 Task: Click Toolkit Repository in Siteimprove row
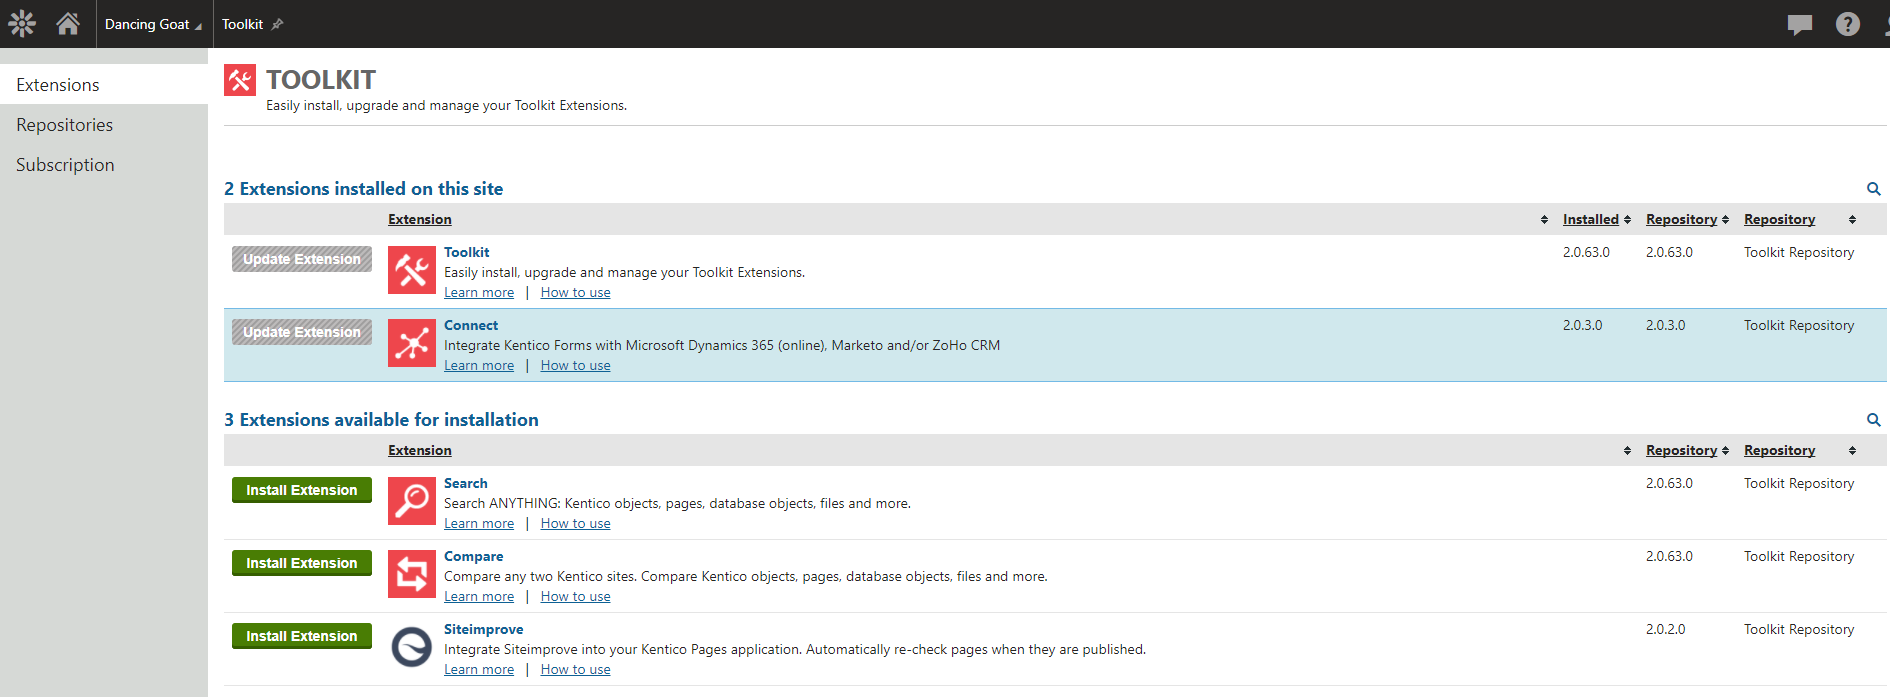[1799, 629]
